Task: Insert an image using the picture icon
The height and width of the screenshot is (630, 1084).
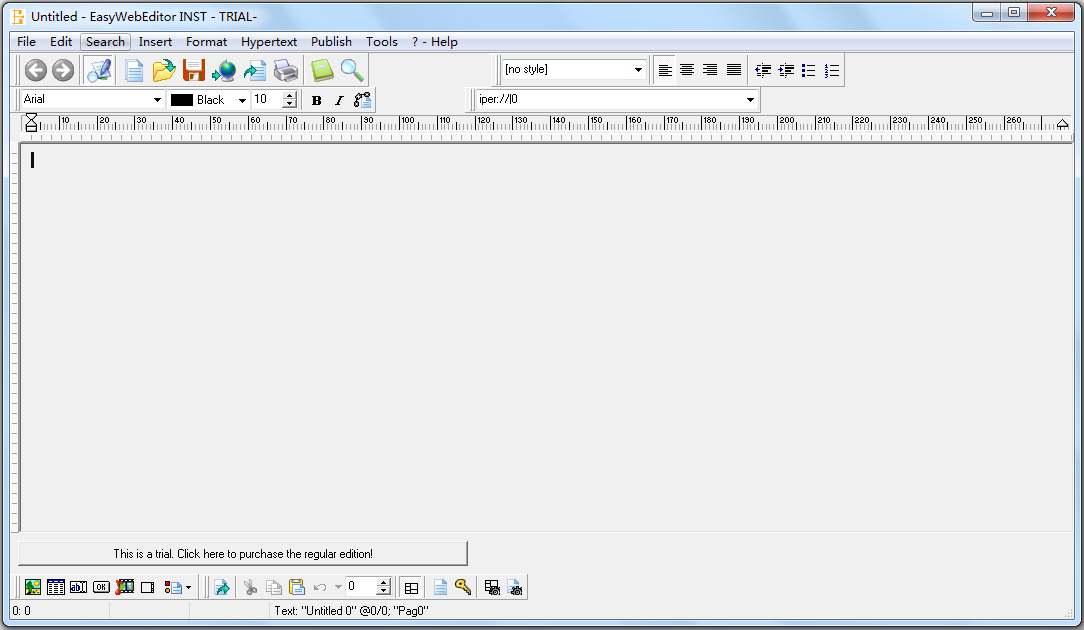Action: 33,588
